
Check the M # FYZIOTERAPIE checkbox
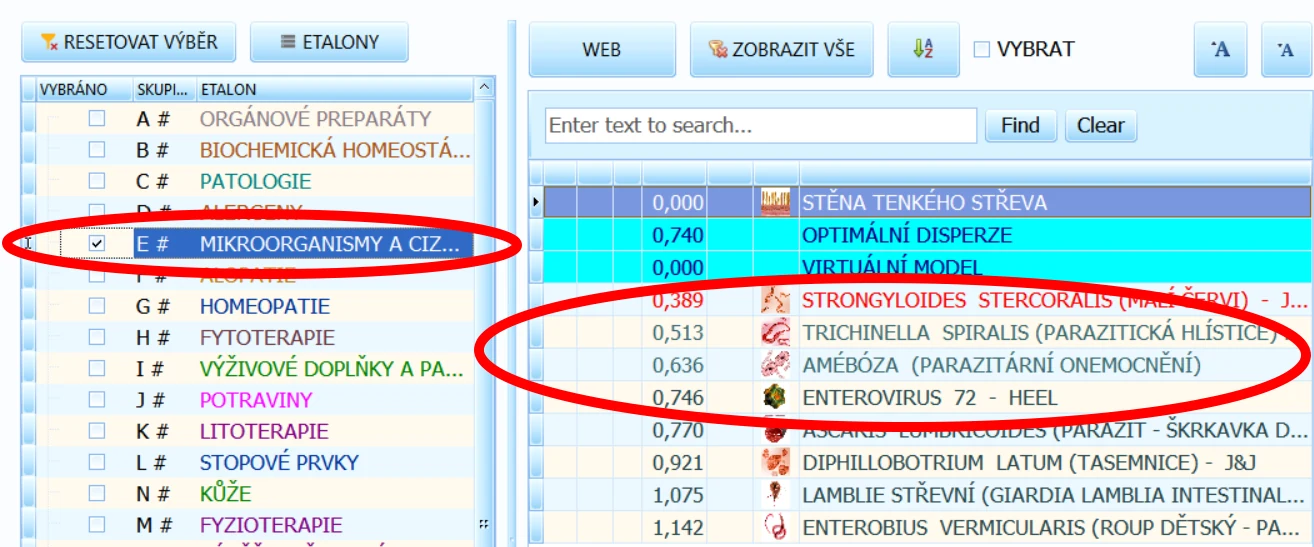[97, 524]
